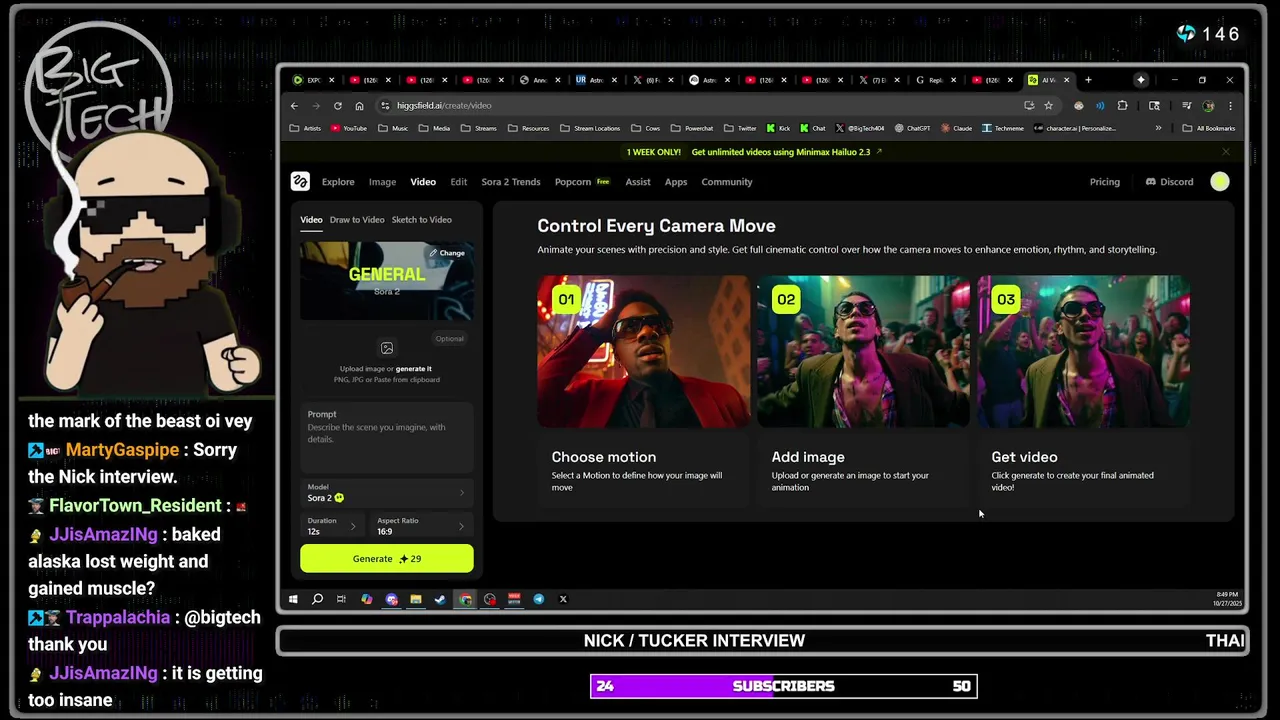Open the Techmeme bookmark

pyautogui.click(x=1003, y=128)
